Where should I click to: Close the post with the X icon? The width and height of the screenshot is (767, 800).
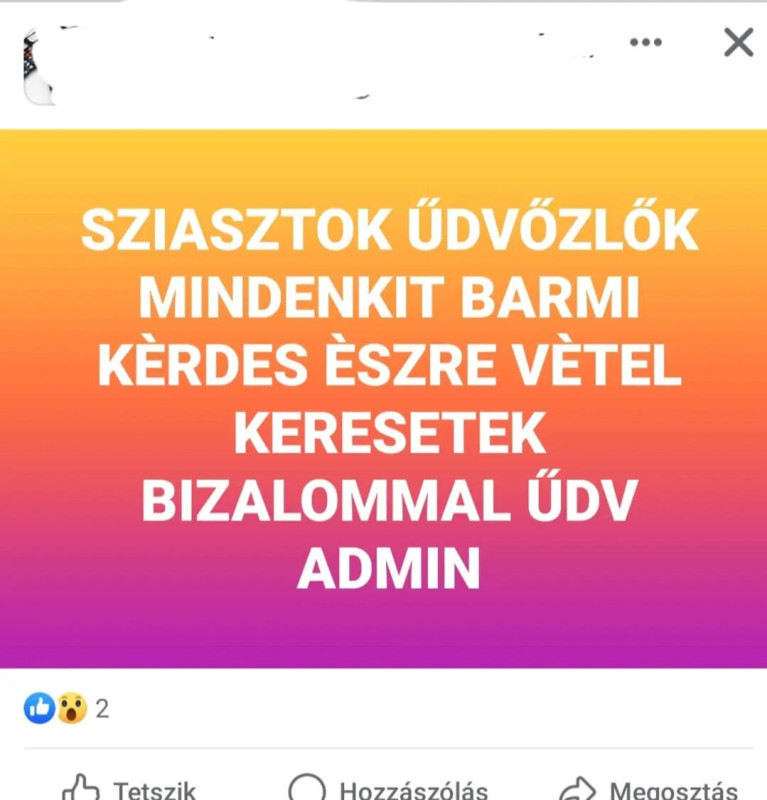738,42
